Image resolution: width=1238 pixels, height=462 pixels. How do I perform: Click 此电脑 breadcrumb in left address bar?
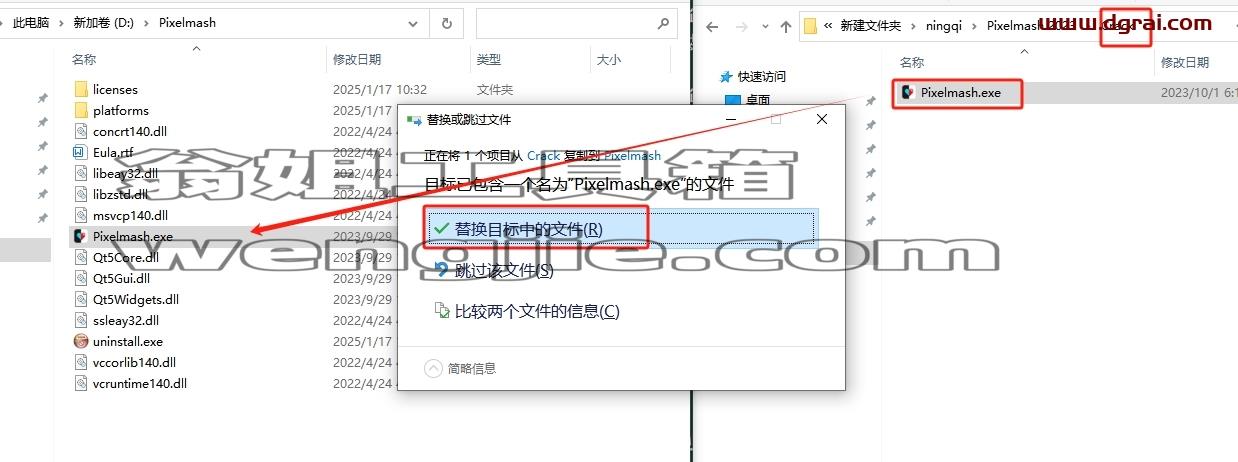tap(33, 22)
